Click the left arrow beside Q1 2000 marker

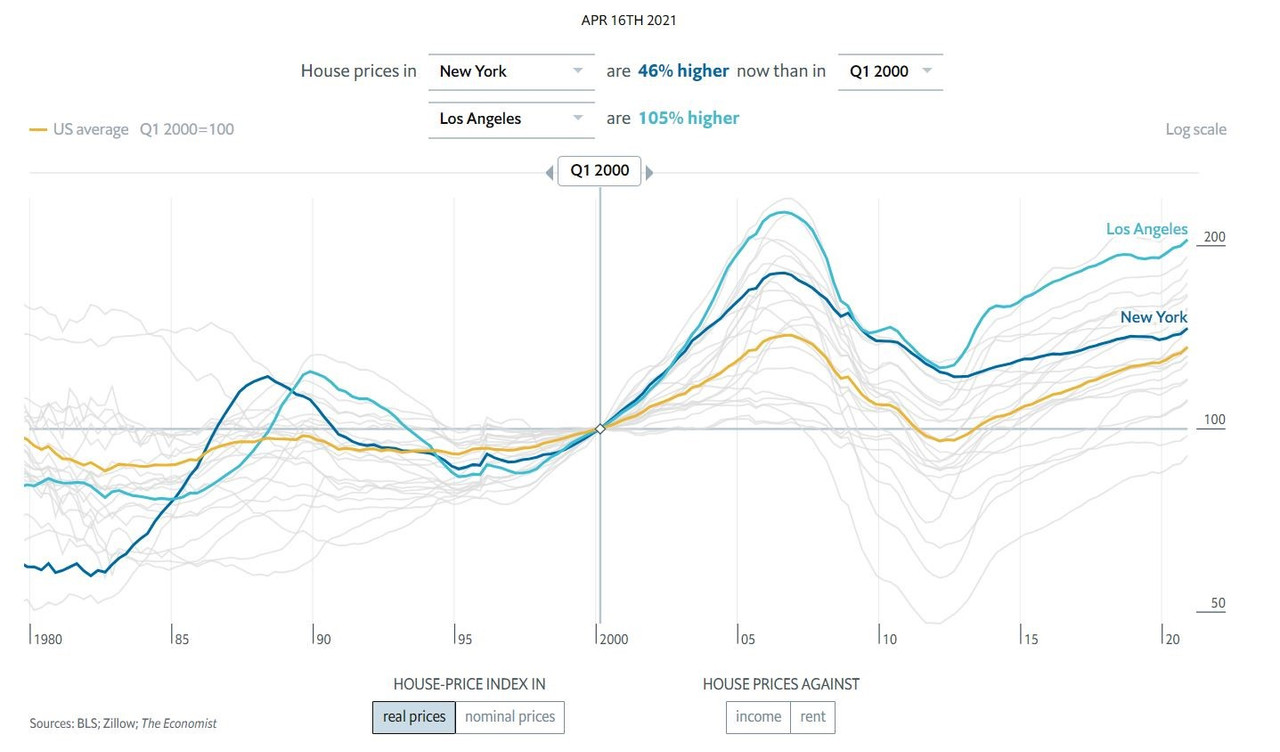click(549, 173)
